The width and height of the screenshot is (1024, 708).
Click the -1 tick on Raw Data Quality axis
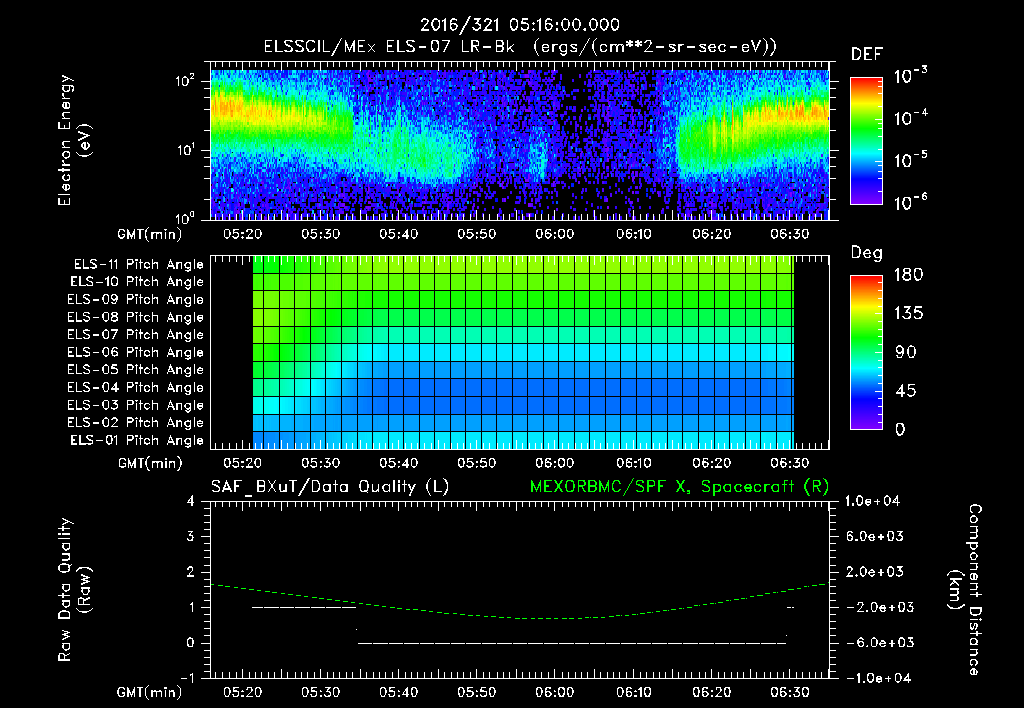tap(187, 678)
